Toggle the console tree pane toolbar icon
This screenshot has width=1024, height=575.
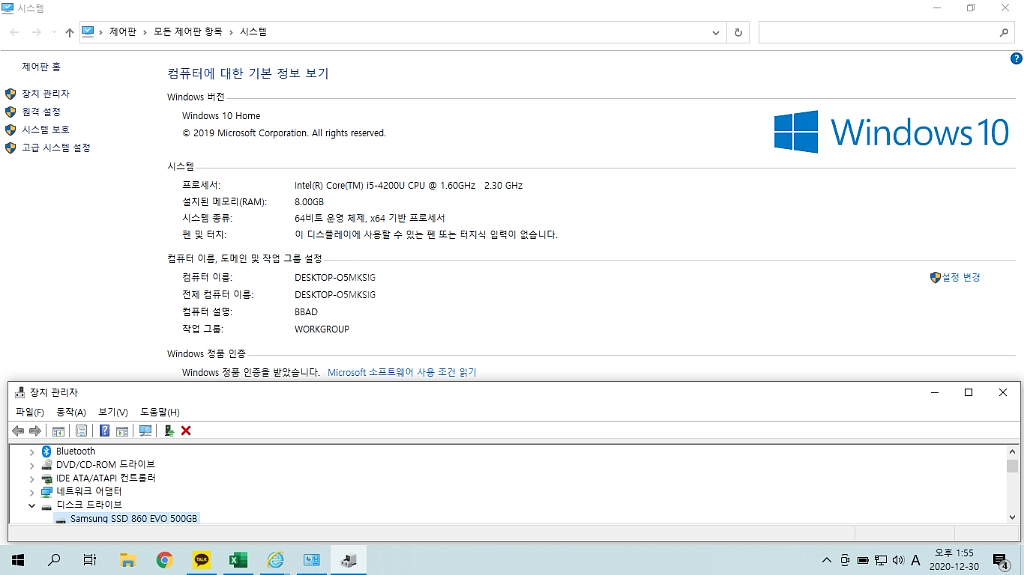(x=58, y=431)
